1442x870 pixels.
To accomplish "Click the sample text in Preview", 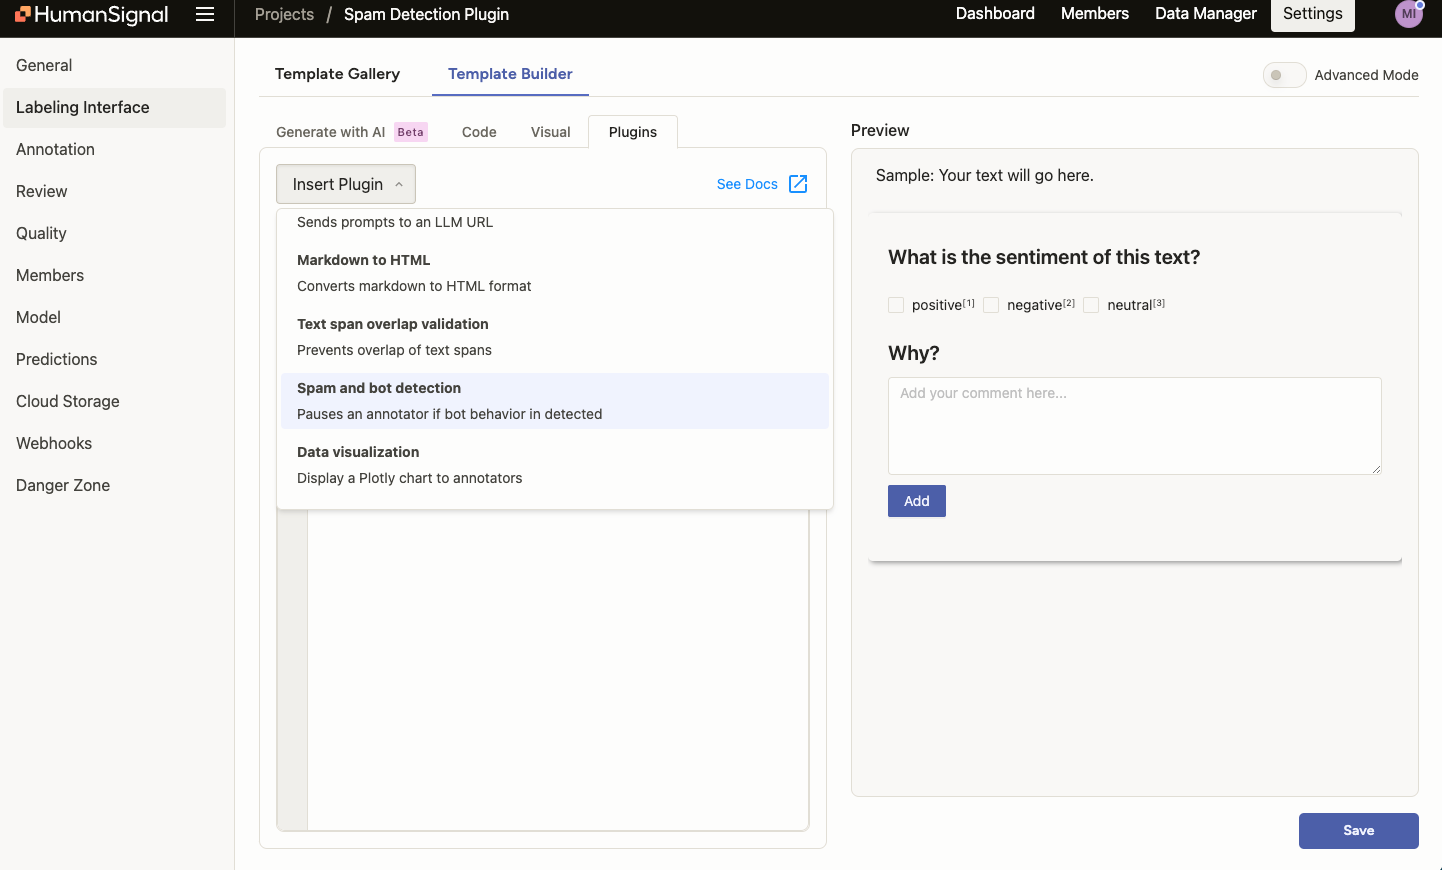I will click(985, 176).
